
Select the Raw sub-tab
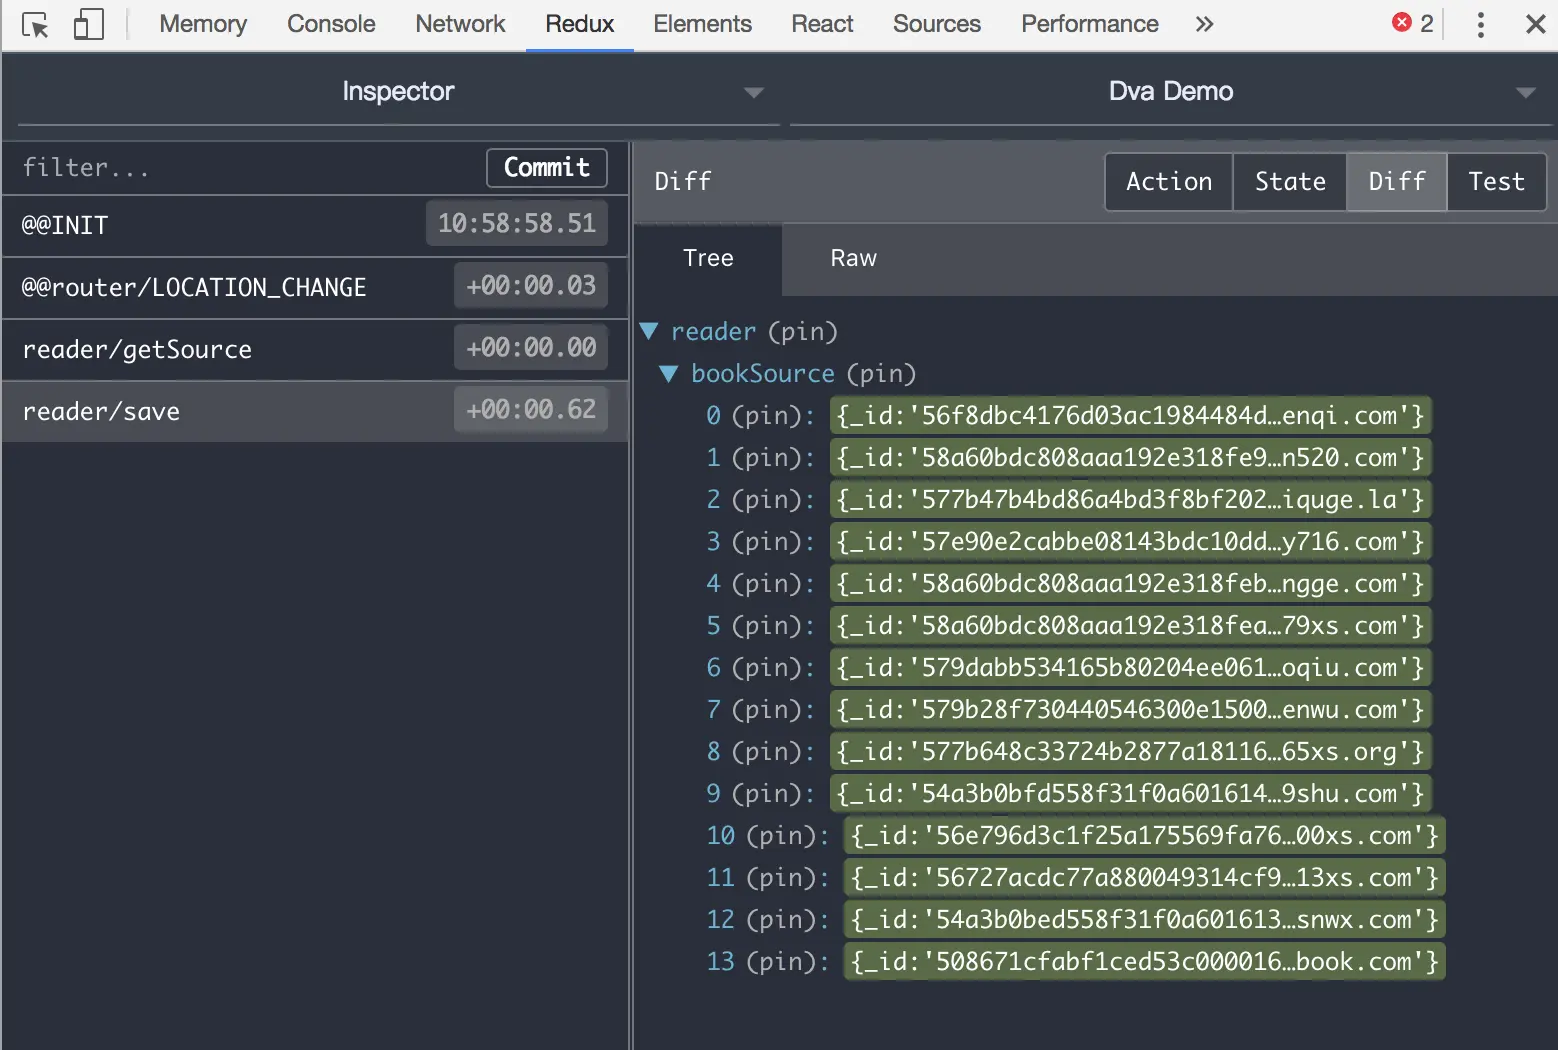coord(853,258)
